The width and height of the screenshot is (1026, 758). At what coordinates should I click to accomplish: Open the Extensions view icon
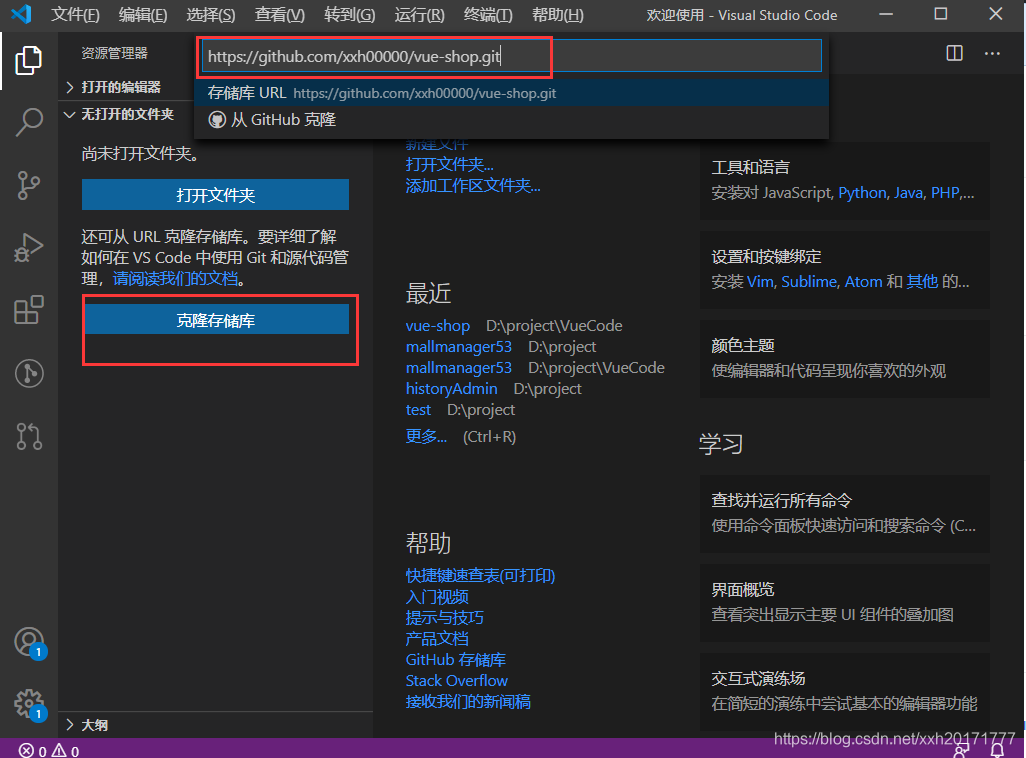pos(29,310)
